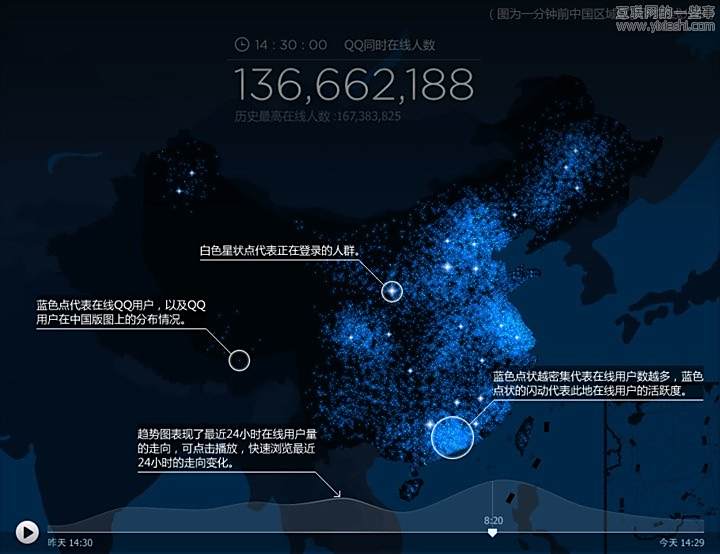720x554 pixels.
Task: Click the 8:20 timeline marker handle
Action: (492, 533)
